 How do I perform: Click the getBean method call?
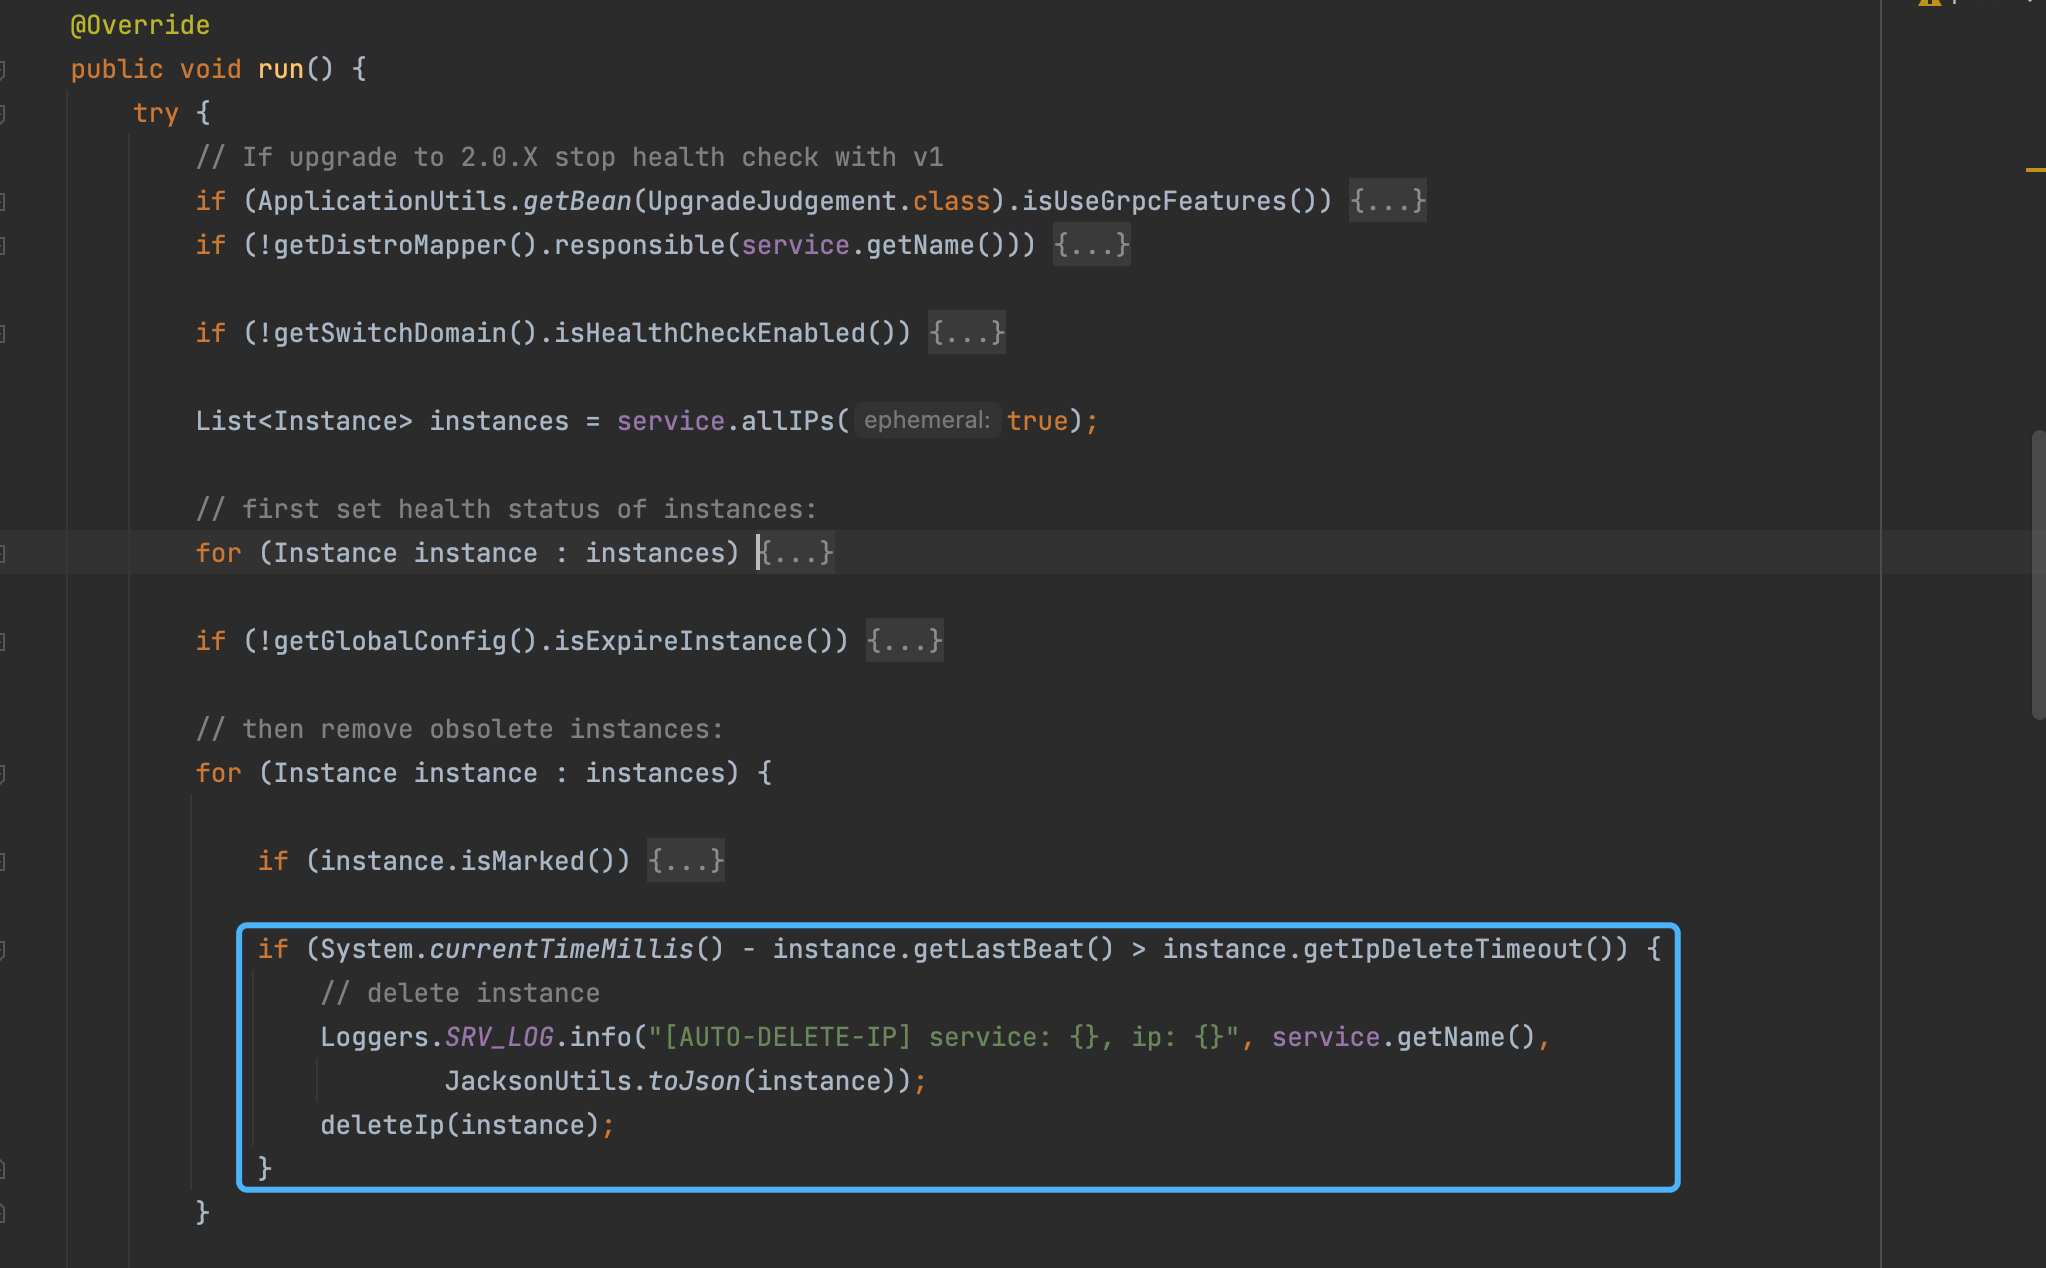coord(577,201)
